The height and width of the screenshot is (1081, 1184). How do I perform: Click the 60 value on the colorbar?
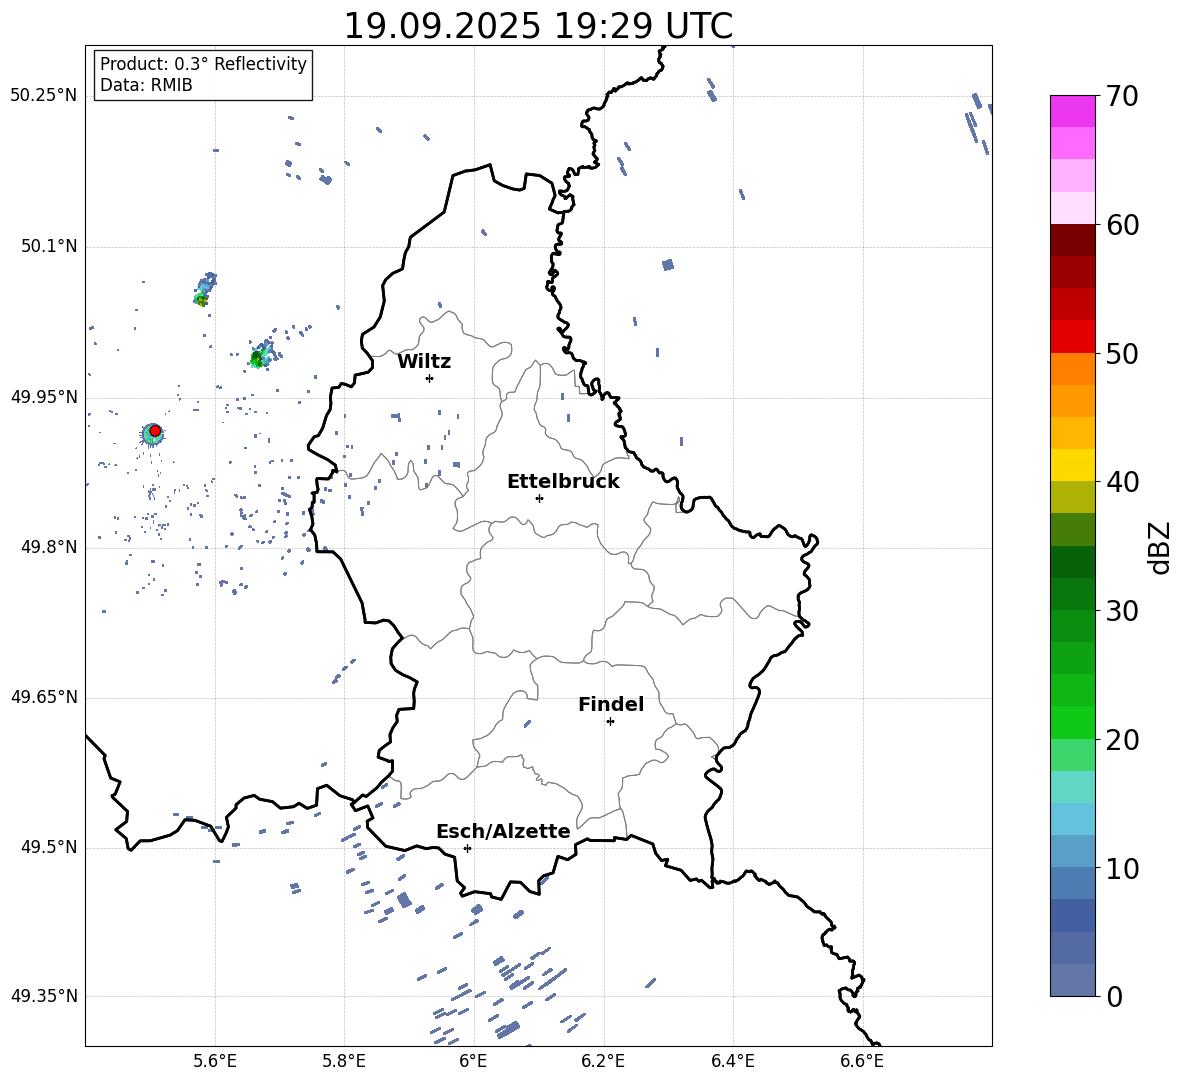click(x=1122, y=225)
